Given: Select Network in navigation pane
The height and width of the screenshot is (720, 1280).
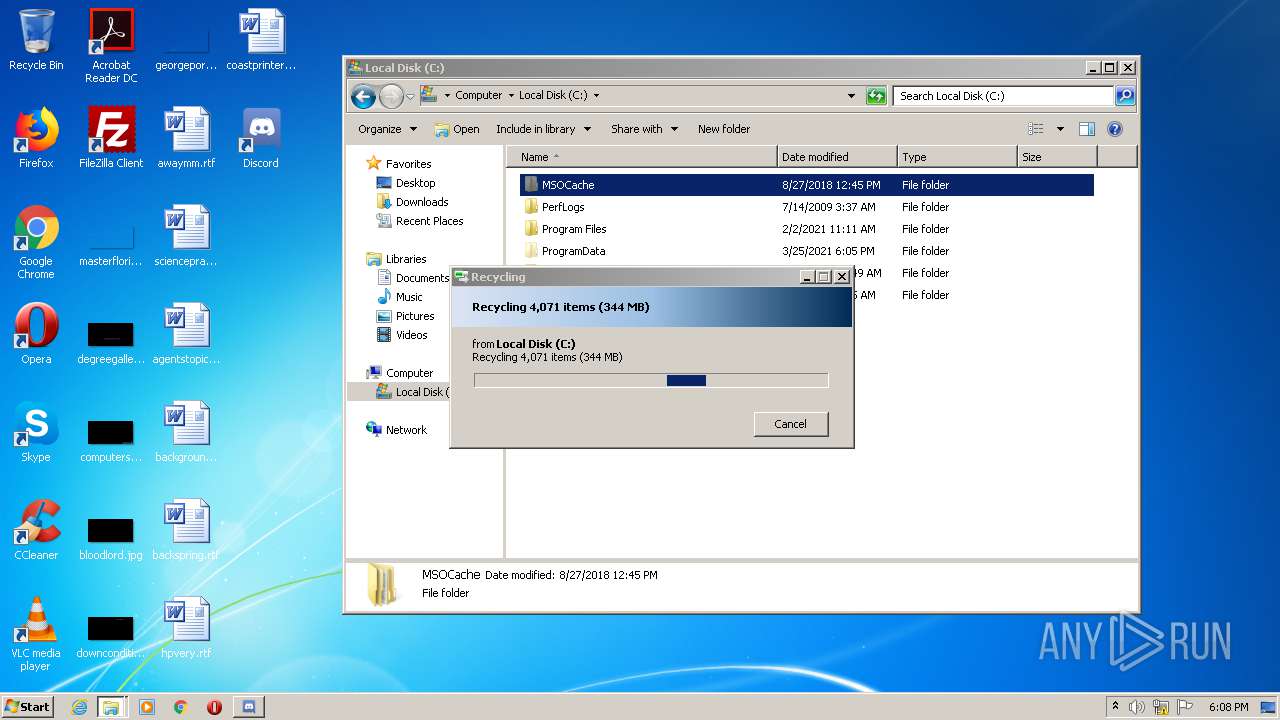Looking at the screenshot, I should pos(397,430).
